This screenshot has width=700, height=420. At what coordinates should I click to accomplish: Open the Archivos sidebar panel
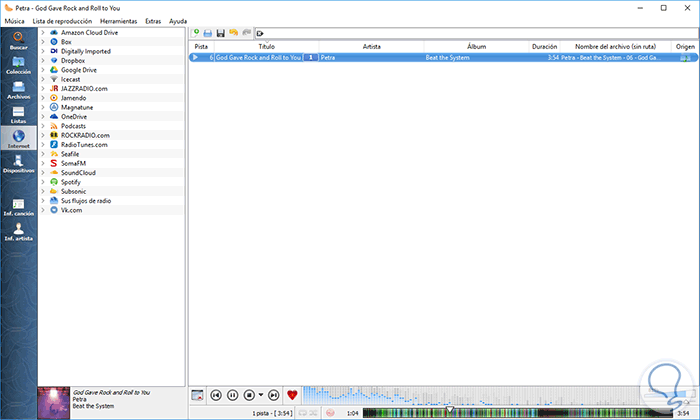(19, 90)
